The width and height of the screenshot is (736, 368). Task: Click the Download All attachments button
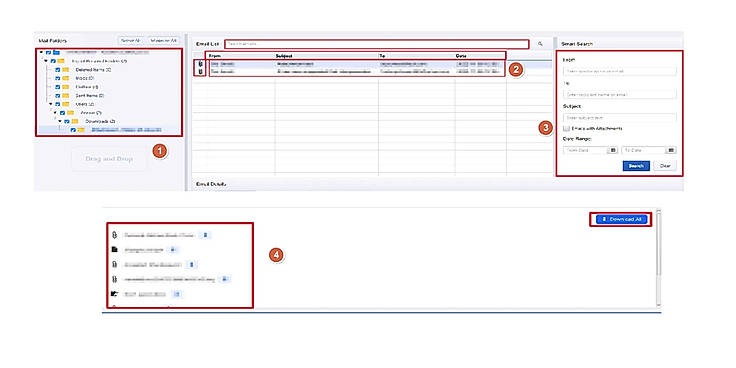pos(621,219)
